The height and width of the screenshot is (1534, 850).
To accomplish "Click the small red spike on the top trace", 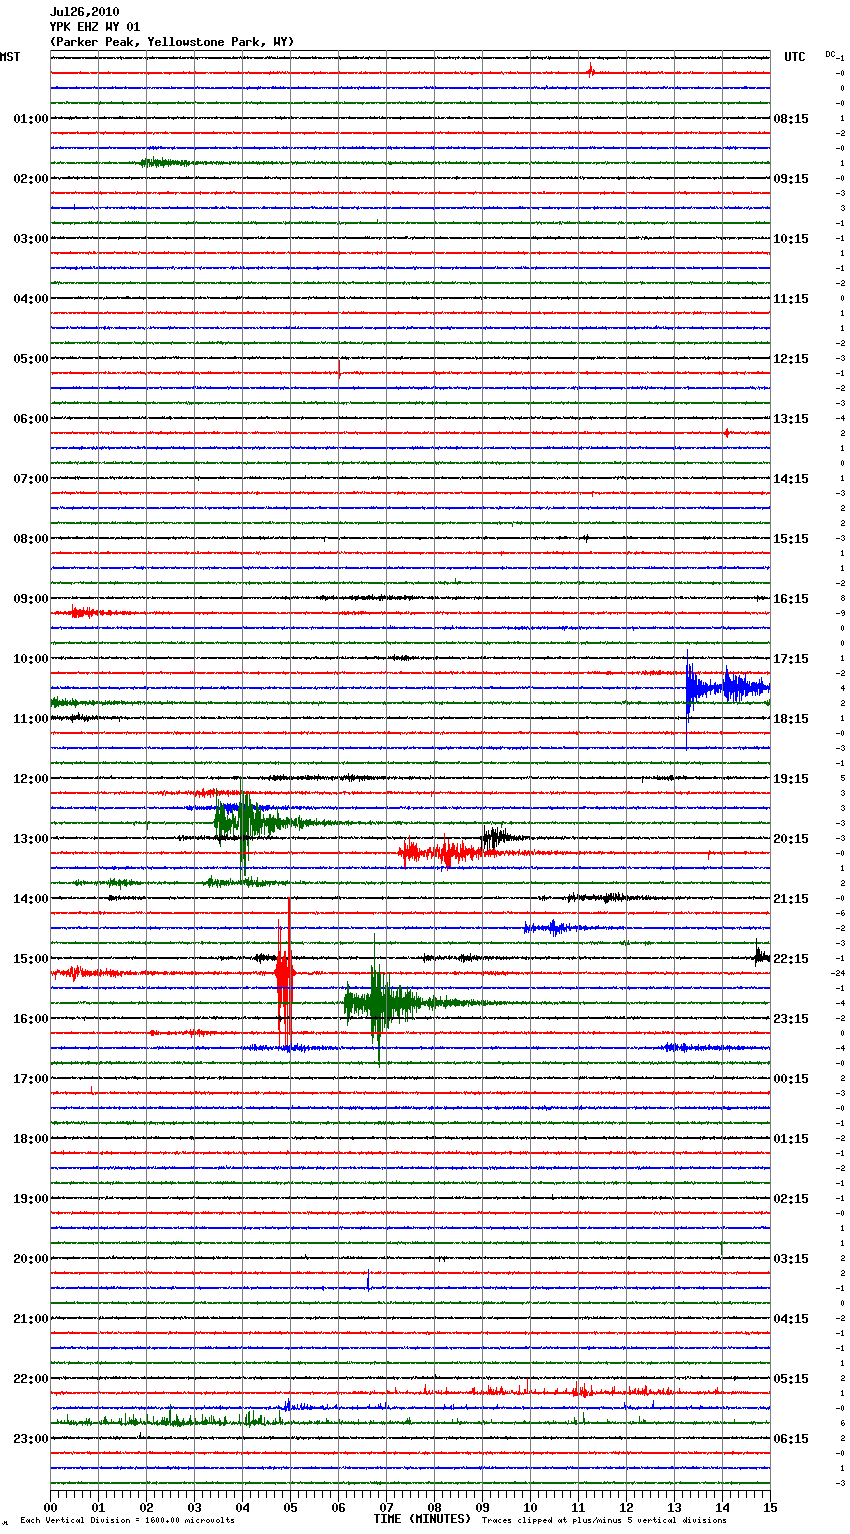I will pos(591,71).
